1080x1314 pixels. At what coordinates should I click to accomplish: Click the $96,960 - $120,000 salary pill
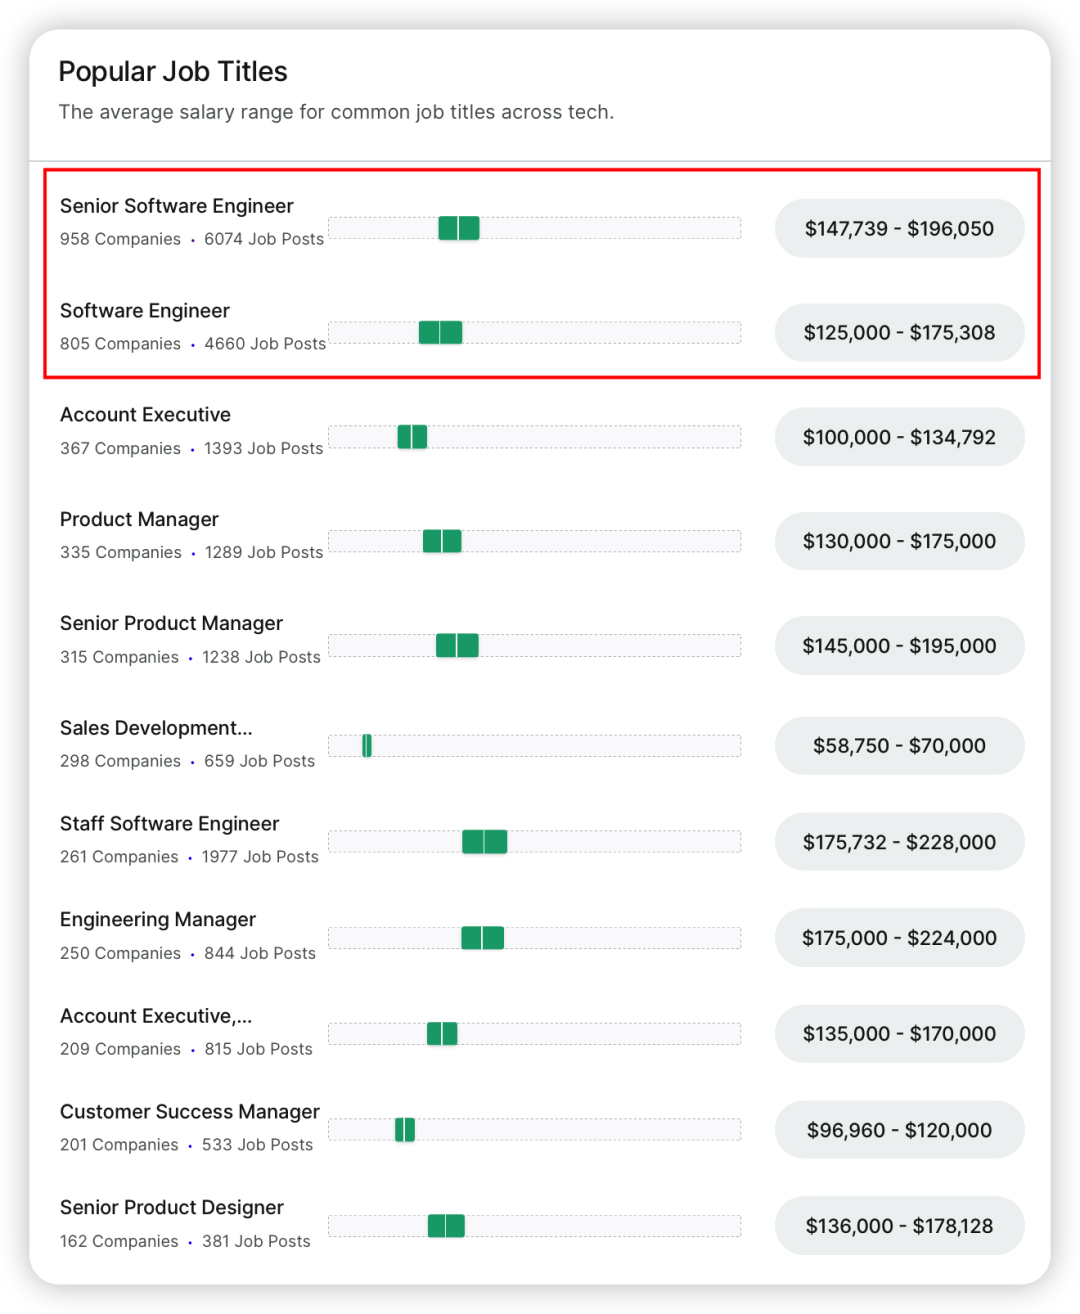point(899,1130)
